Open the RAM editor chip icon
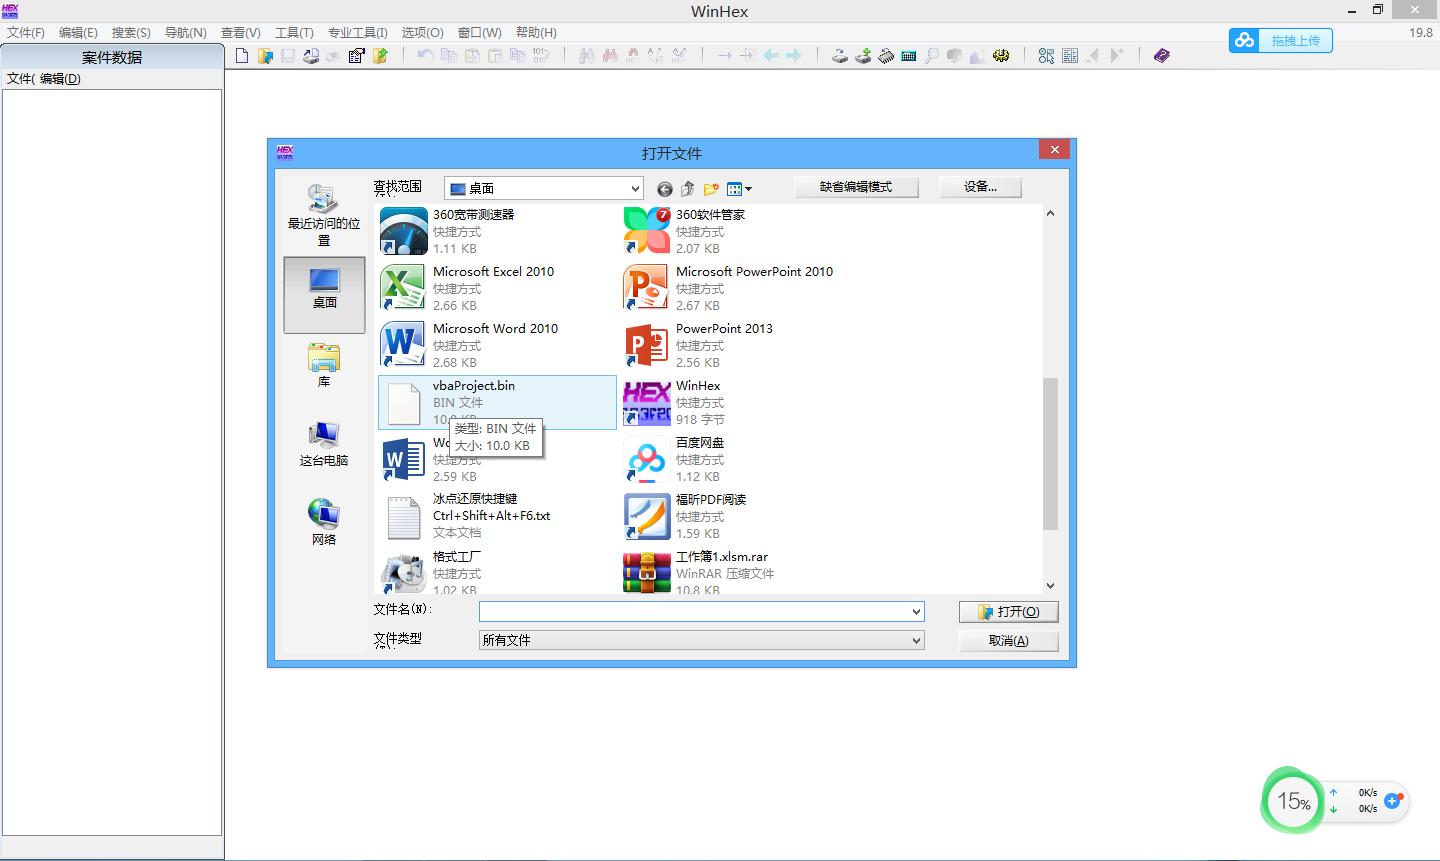The image size is (1440, 861). coord(886,56)
